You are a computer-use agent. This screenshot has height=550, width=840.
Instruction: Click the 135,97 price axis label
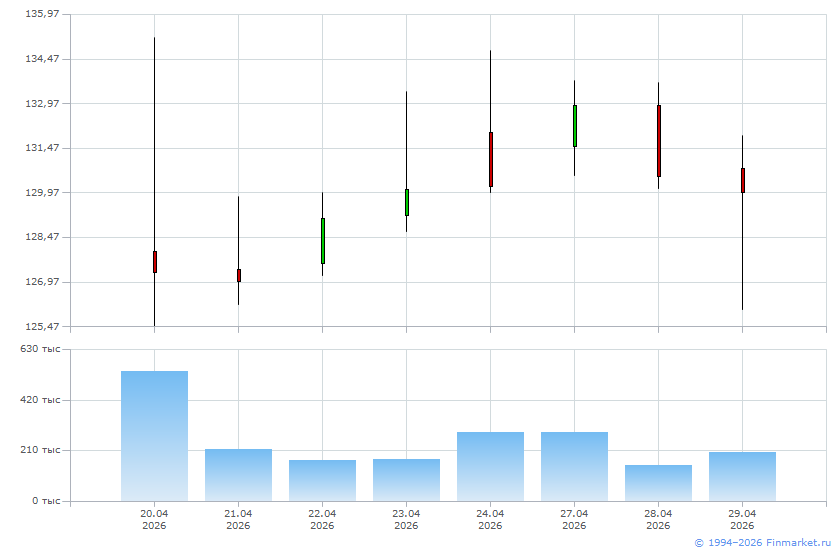tap(43, 14)
